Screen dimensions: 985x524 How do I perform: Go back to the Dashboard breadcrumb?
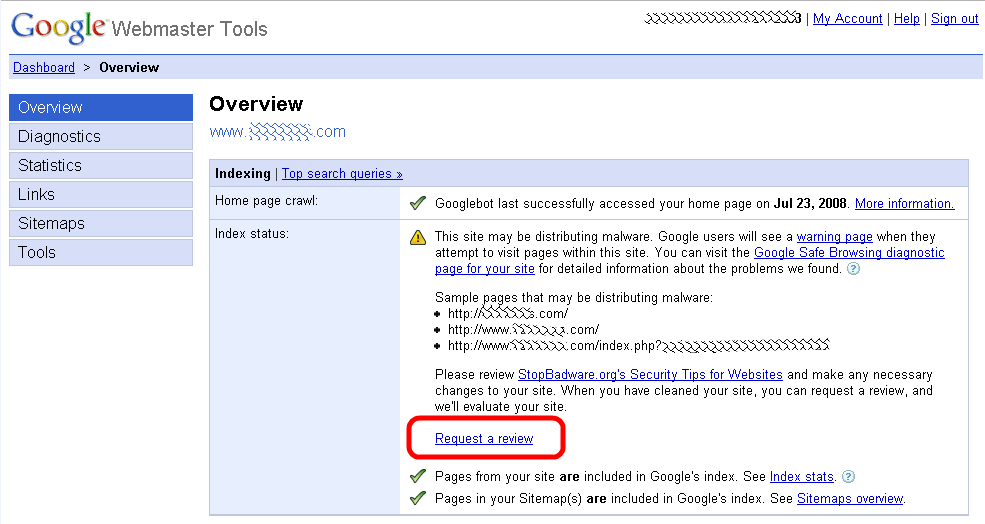[44, 67]
